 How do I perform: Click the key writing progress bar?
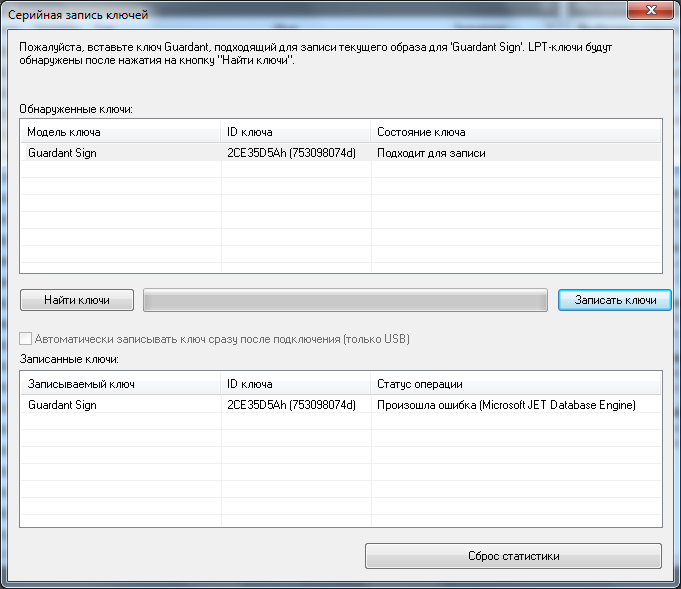[x=345, y=300]
